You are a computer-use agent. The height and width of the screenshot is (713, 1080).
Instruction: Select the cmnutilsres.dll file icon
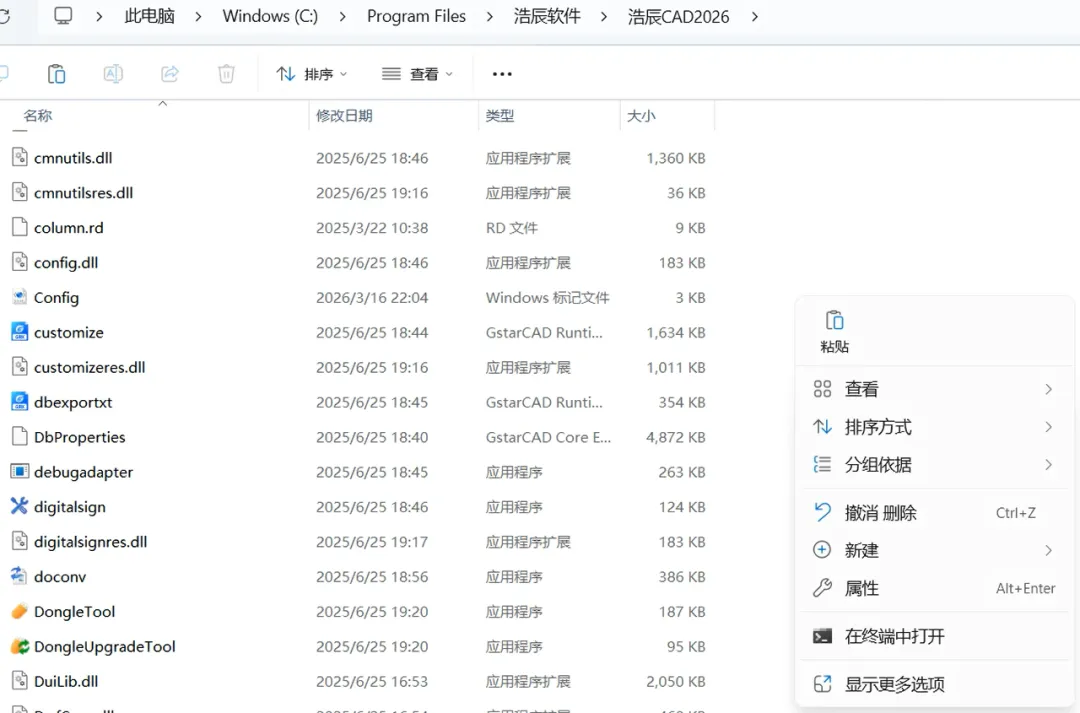(x=19, y=192)
